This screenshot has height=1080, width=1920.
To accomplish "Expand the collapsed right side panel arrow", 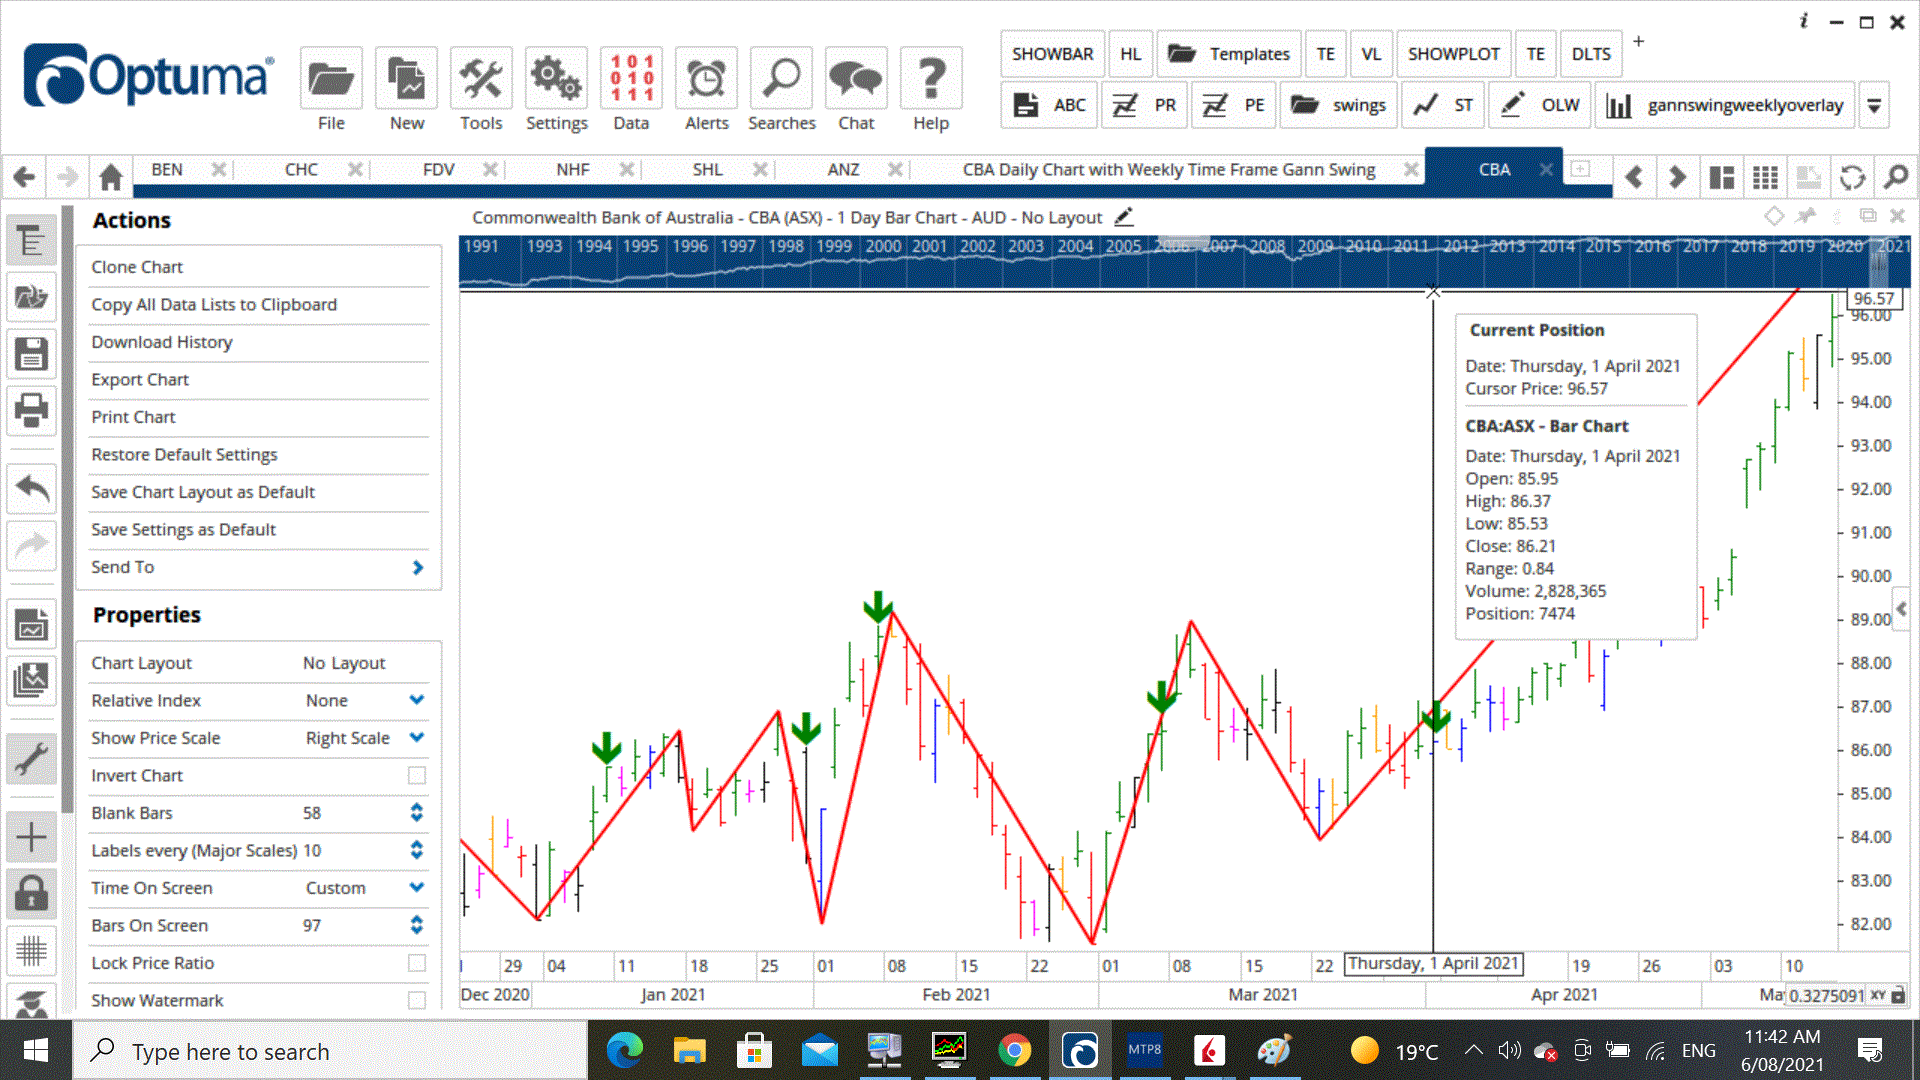I will (x=1901, y=609).
